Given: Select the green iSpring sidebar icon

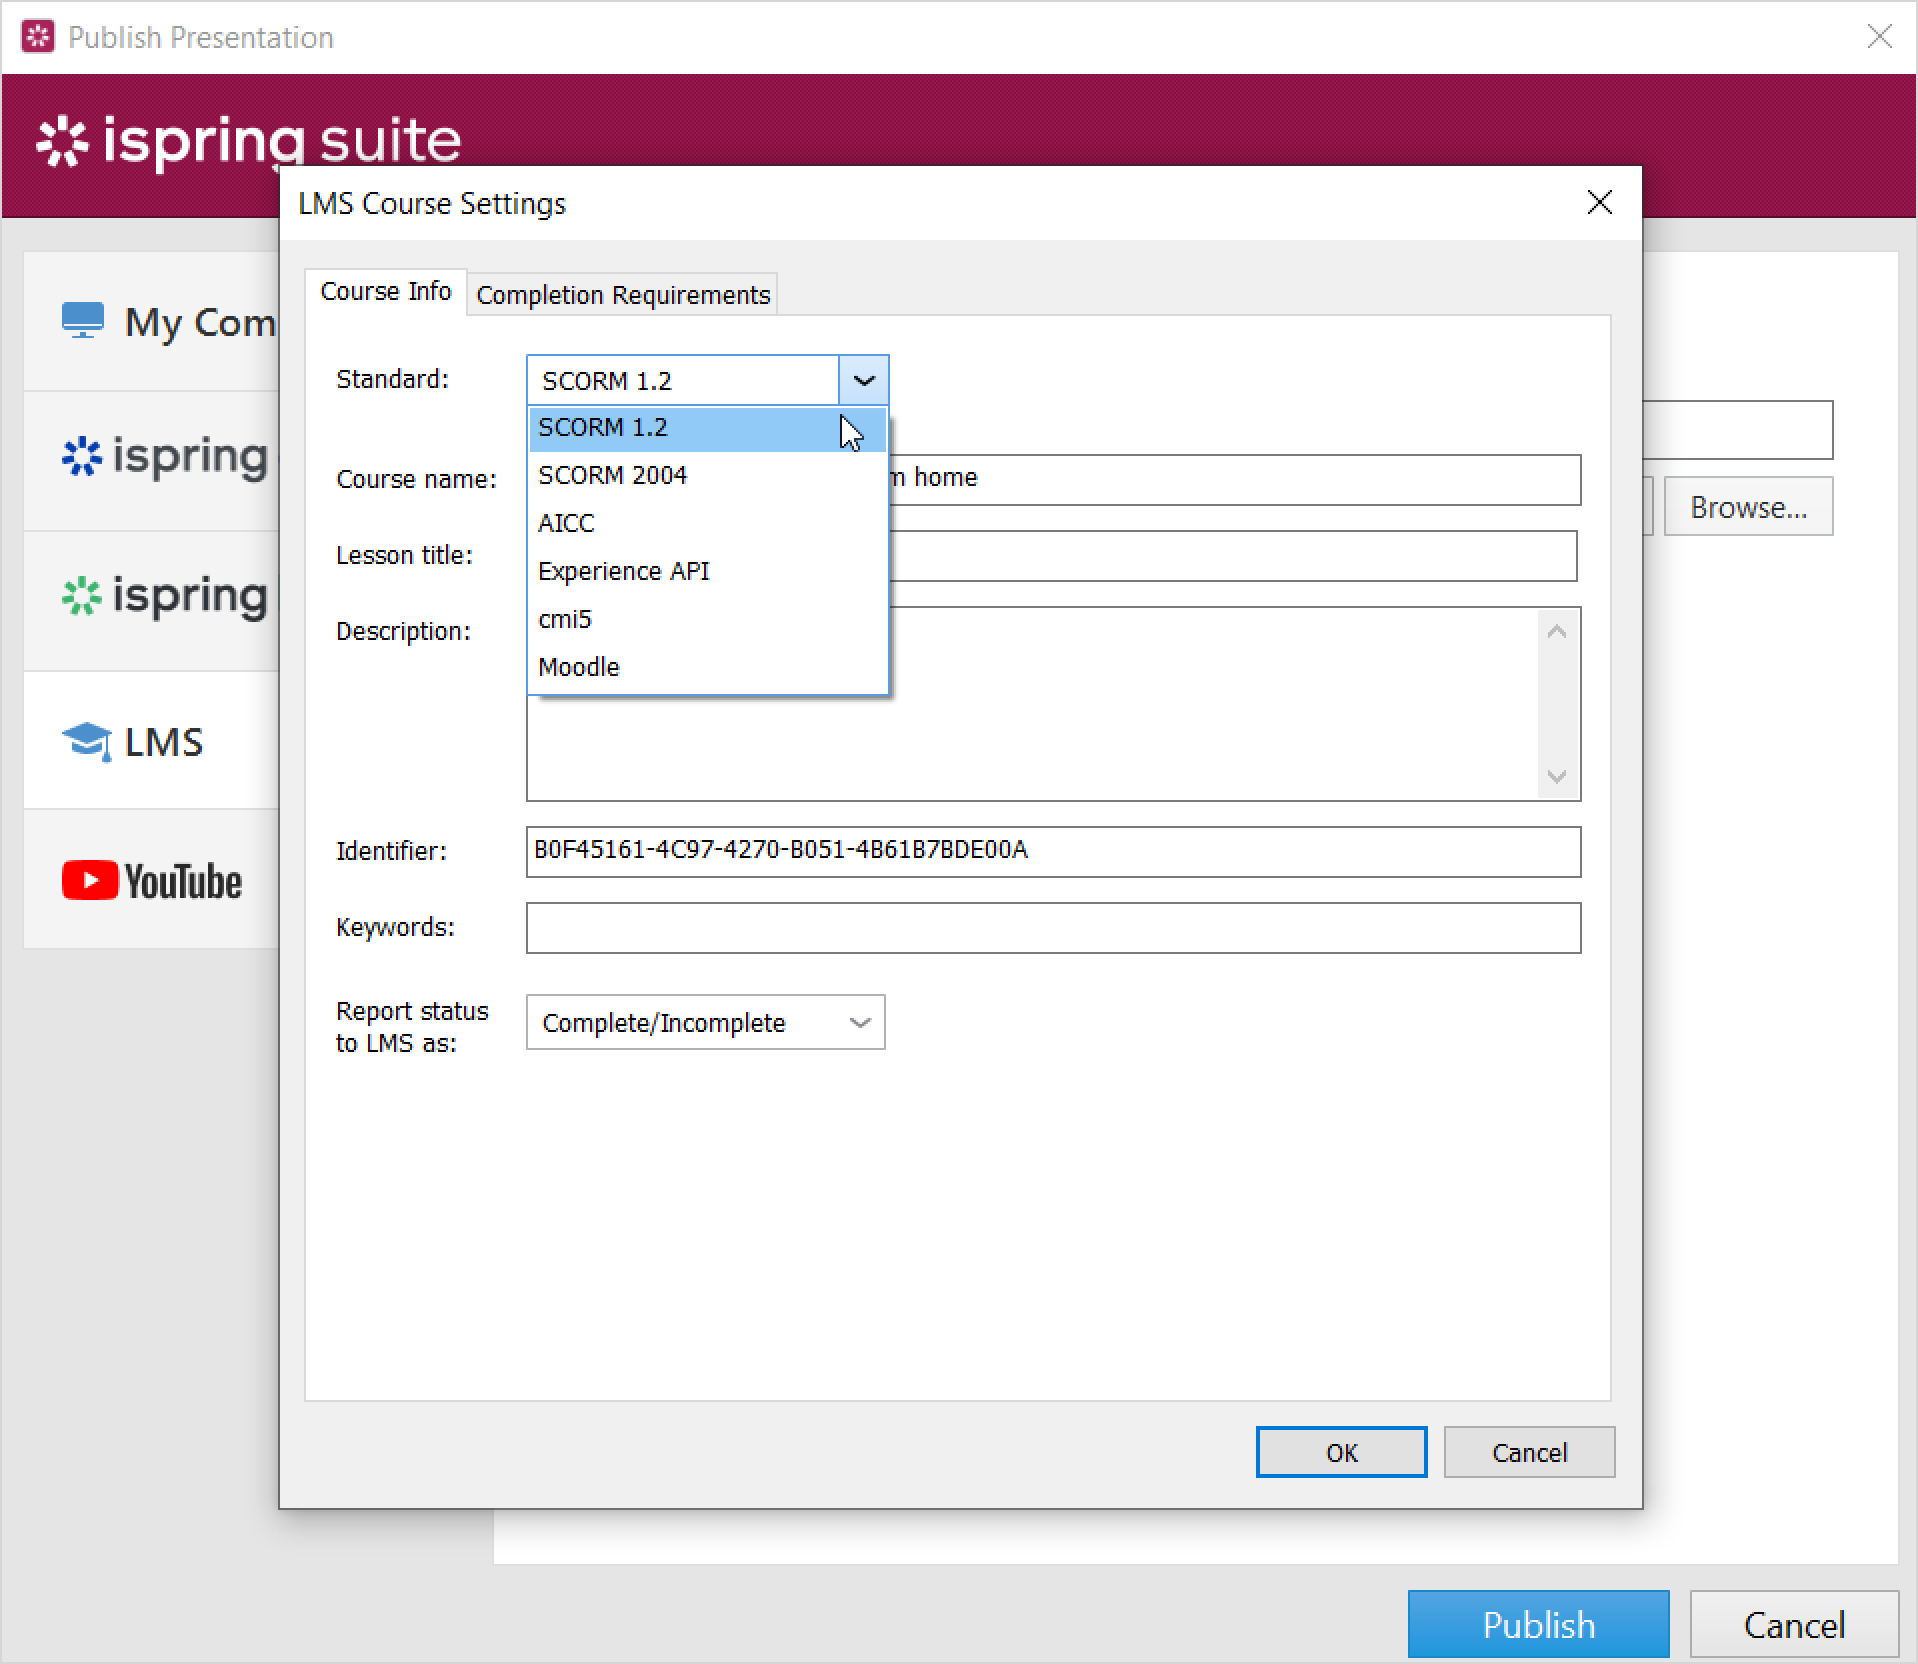Looking at the screenshot, I should tap(82, 596).
